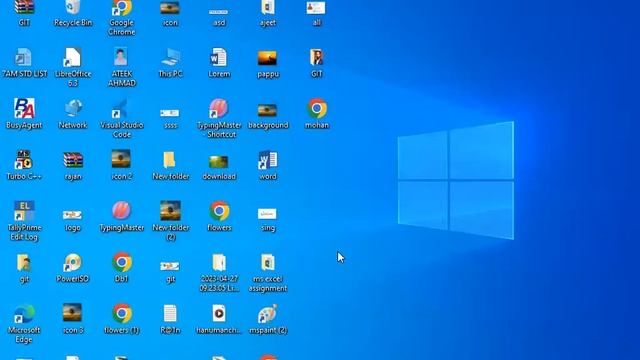Image resolution: width=640 pixels, height=360 pixels.
Task: Select the R@1n text document
Action: click(x=170, y=319)
